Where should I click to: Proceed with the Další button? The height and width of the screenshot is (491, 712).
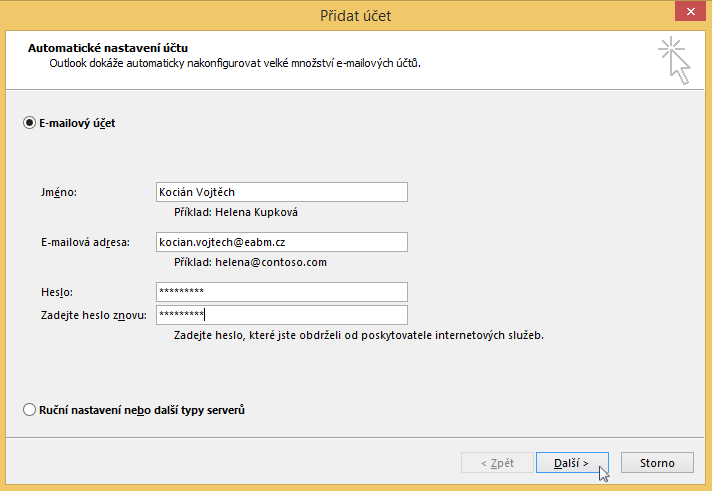pyautogui.click(x=572, y=463)
